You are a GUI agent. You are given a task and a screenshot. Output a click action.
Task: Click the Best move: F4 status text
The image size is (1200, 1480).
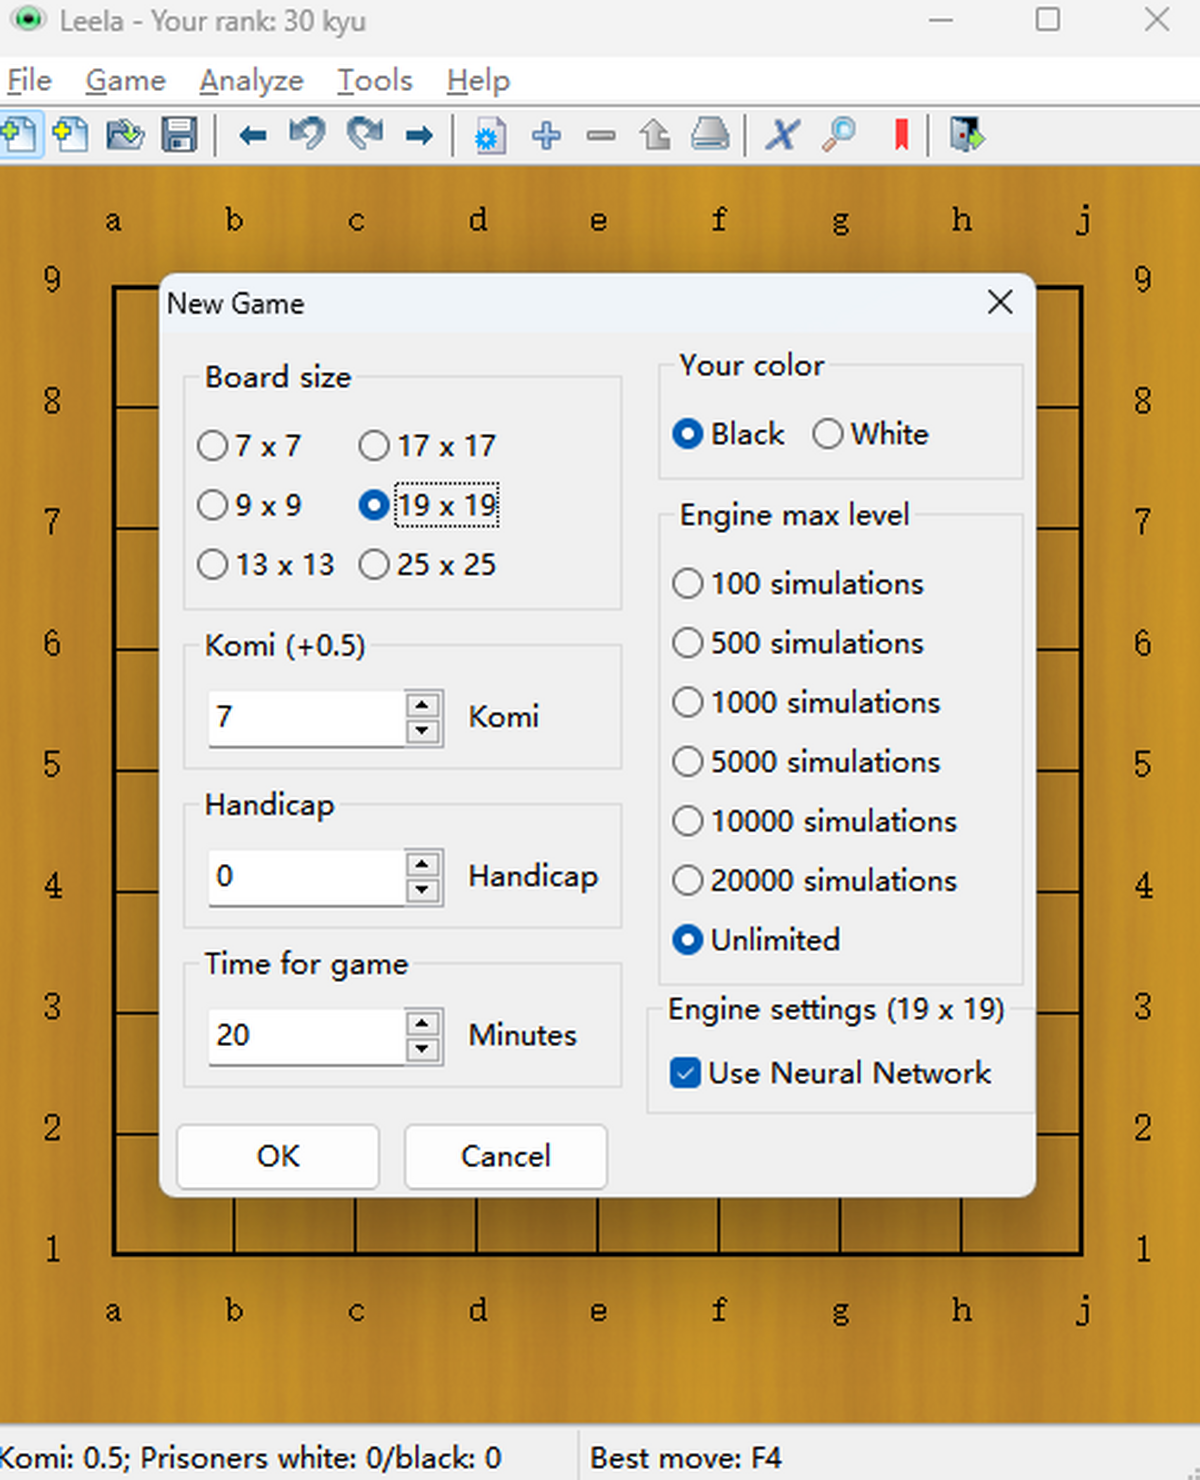point(686,1458)
